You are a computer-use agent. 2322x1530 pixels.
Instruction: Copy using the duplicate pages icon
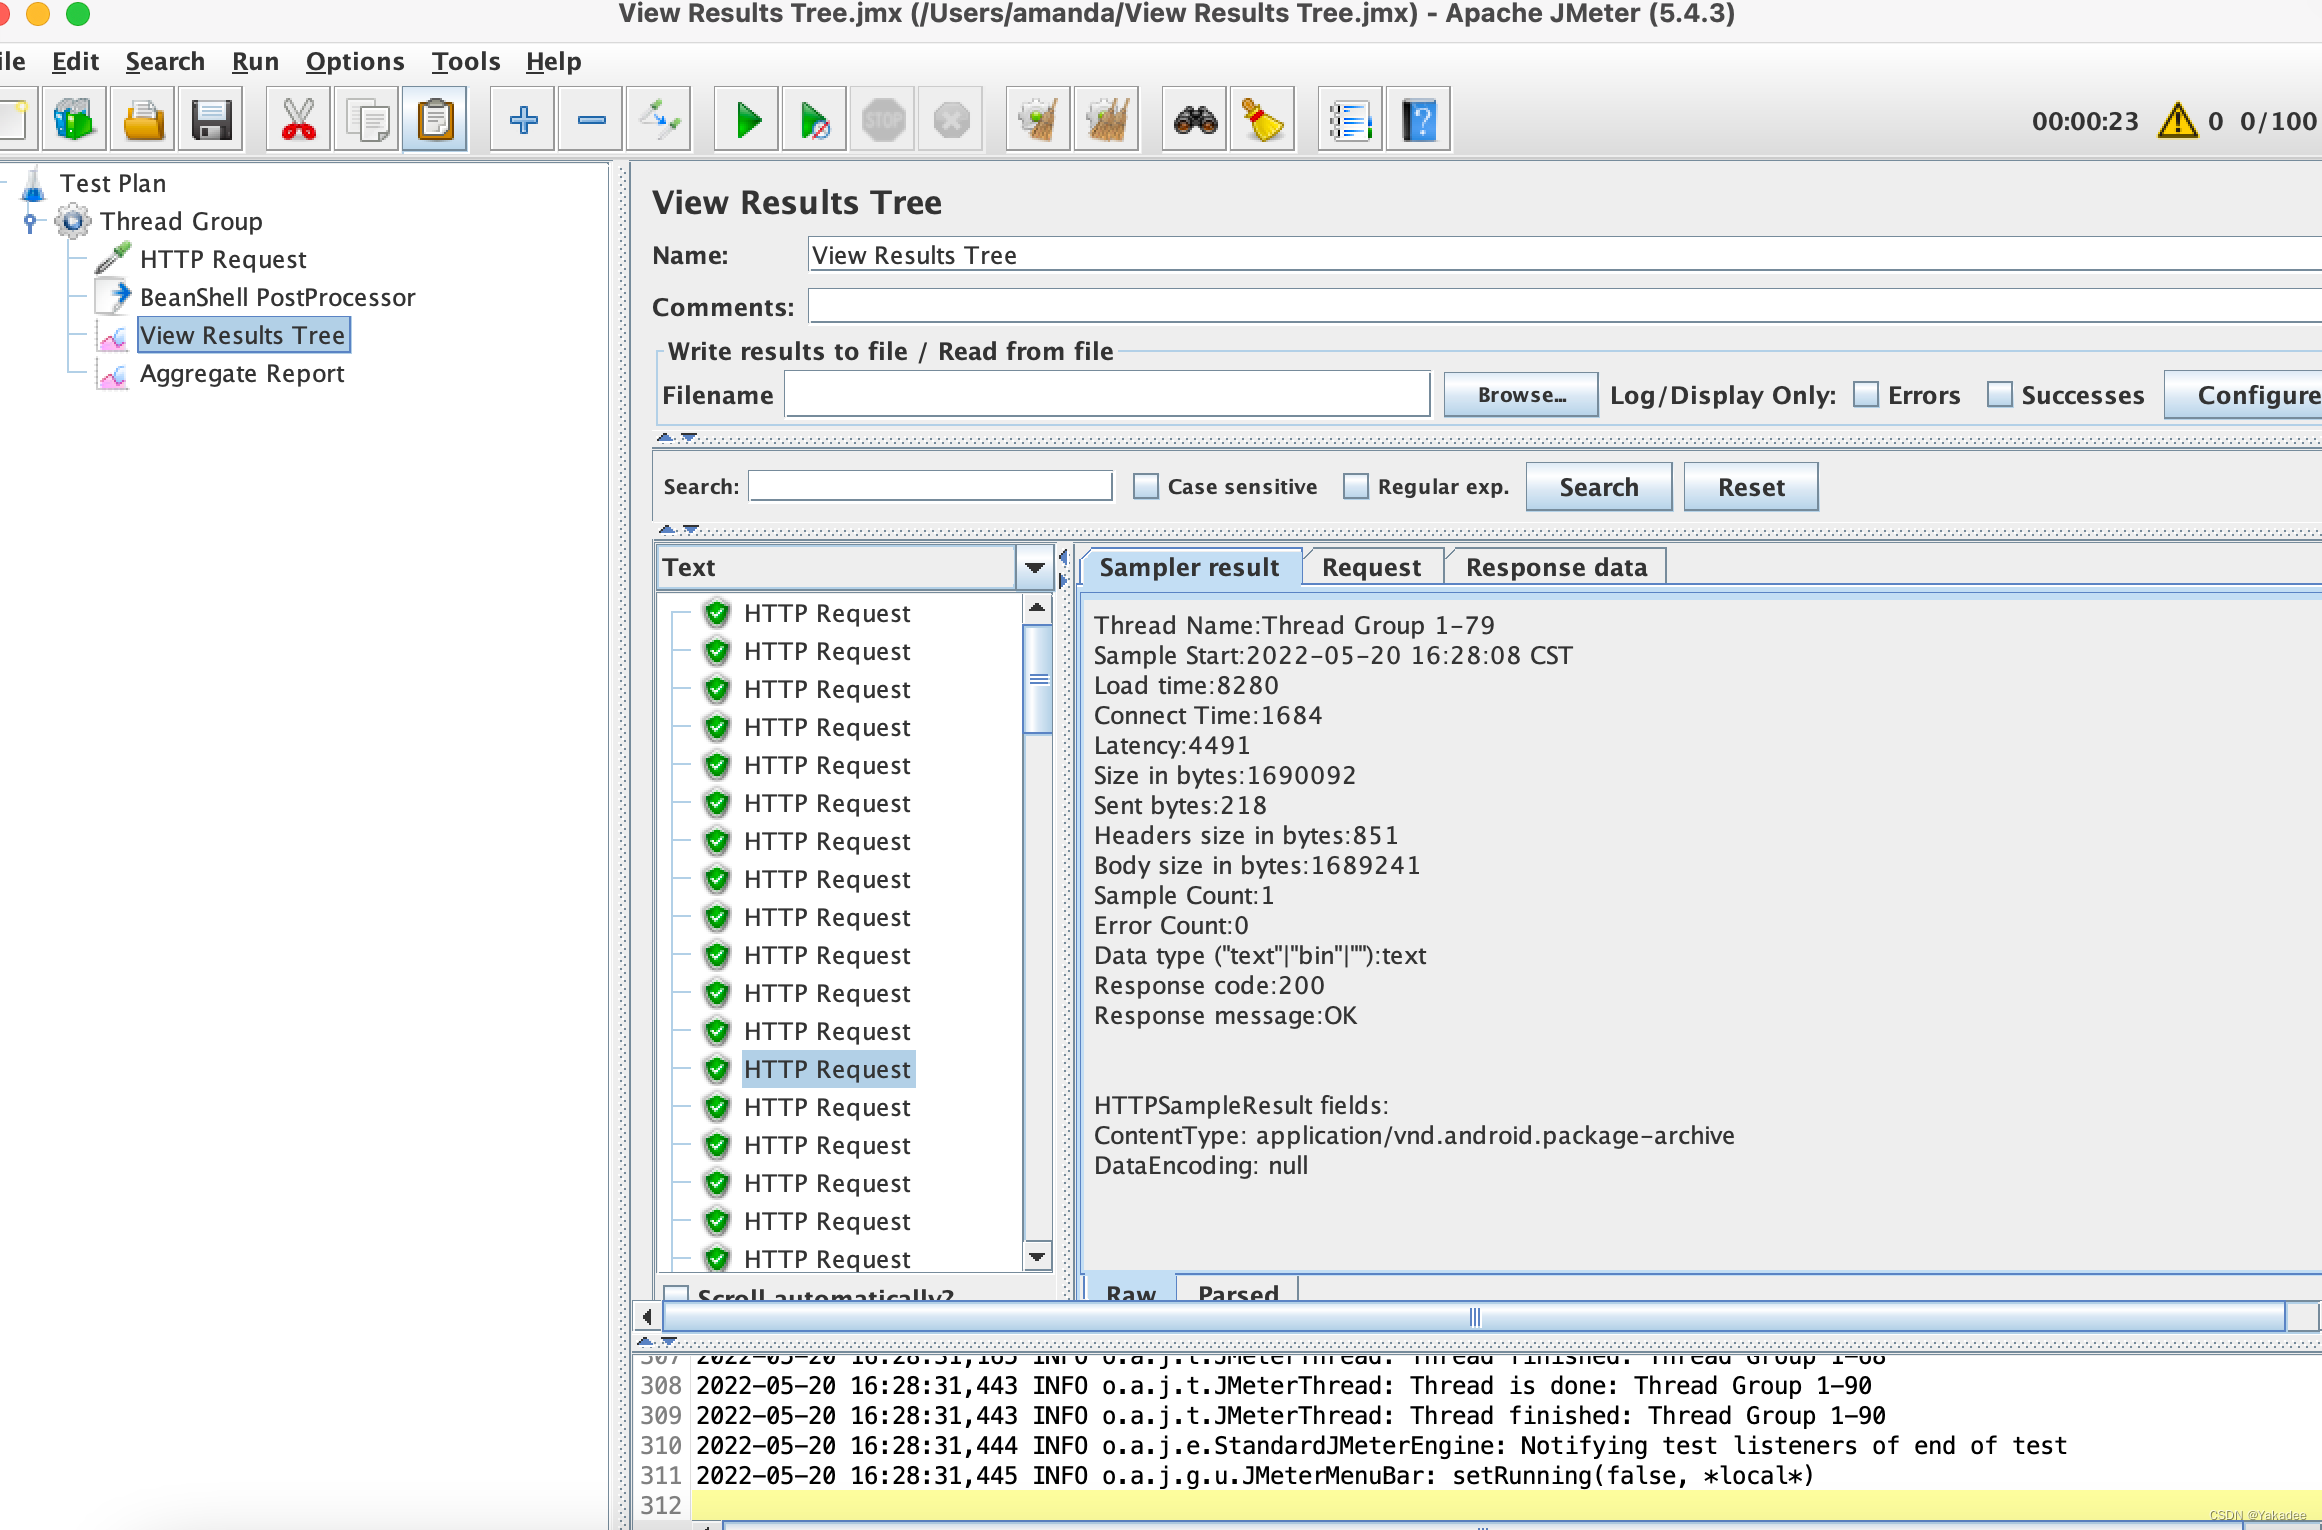pyautogui.click(x=367, y=120)
